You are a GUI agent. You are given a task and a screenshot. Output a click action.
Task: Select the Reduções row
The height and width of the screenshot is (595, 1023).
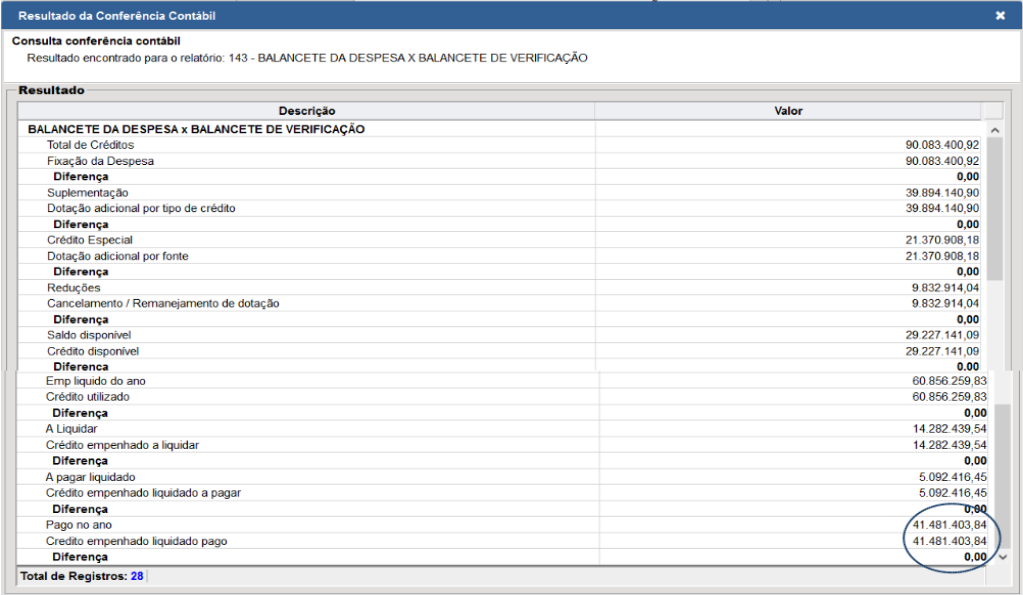click(499, 288)
